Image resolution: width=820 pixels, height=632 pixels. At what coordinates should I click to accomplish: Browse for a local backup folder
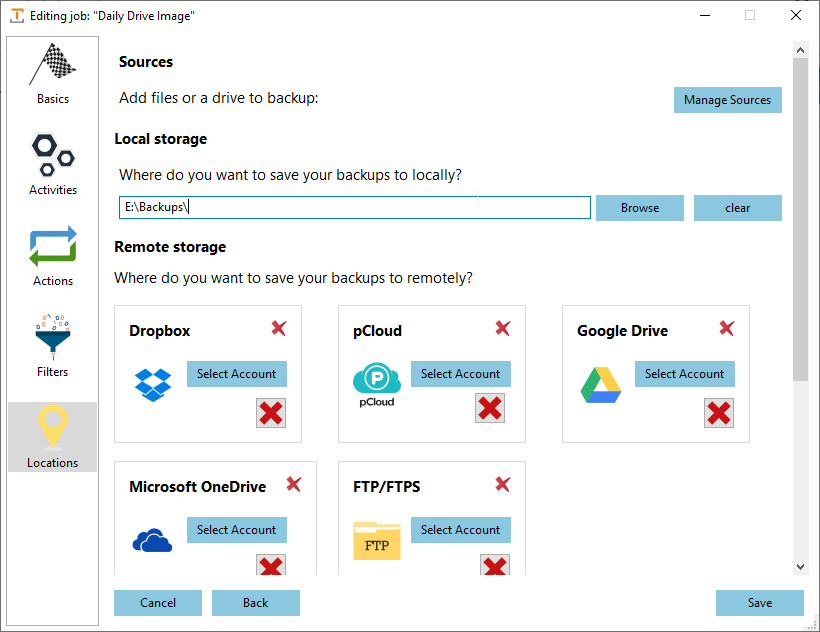pyautogui.click(x=639, y=207)
